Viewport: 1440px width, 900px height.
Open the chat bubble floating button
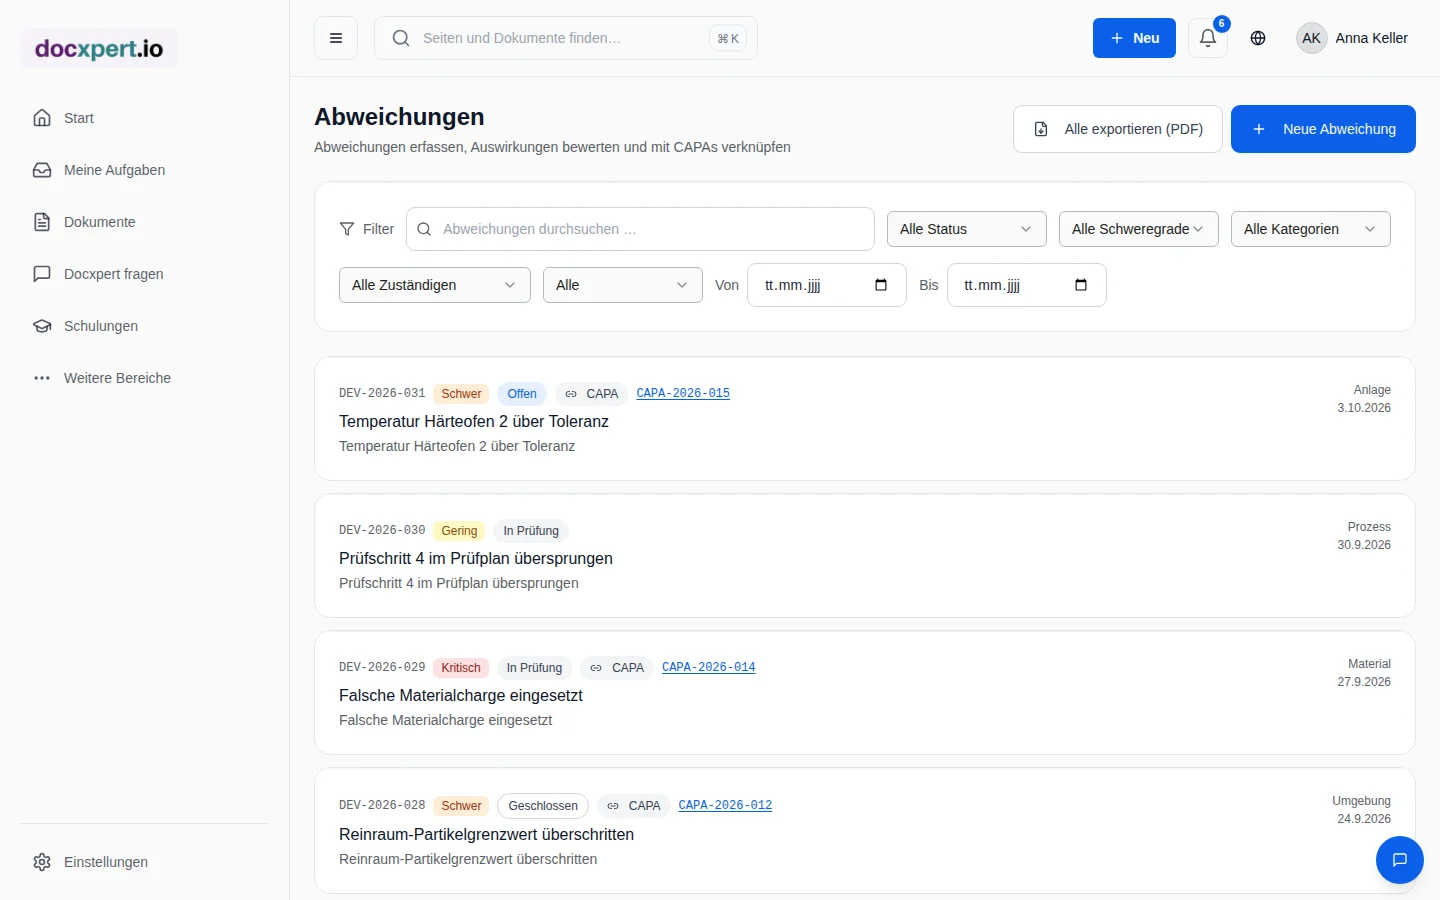pos(1400,860)
